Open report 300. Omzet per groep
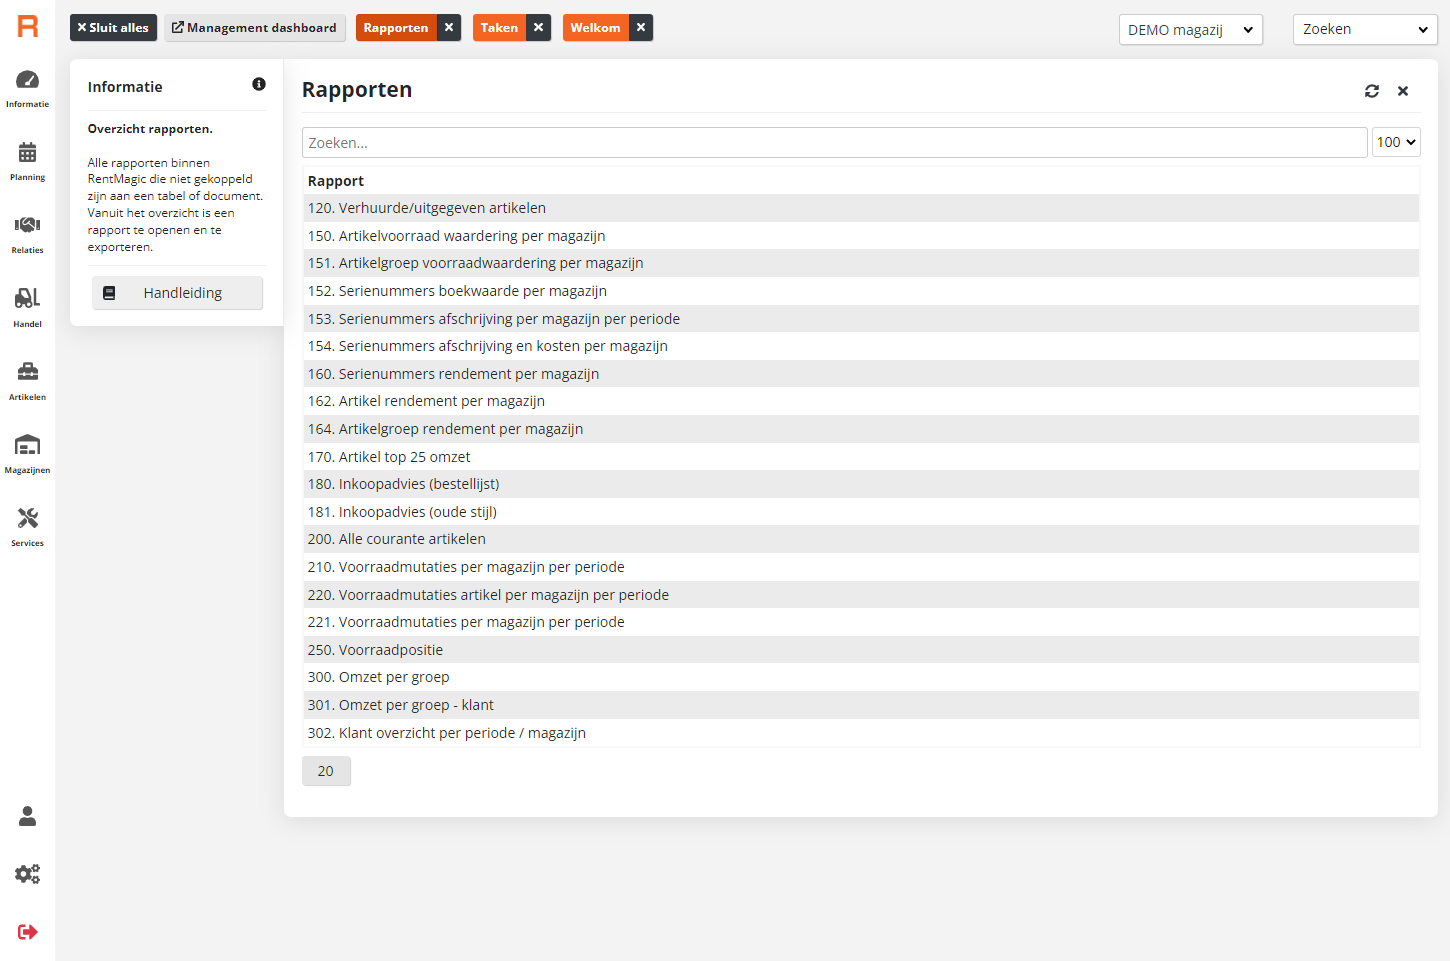Image resolution: width=1450 pixels, height=961 pixels. (x=861, y=677)
